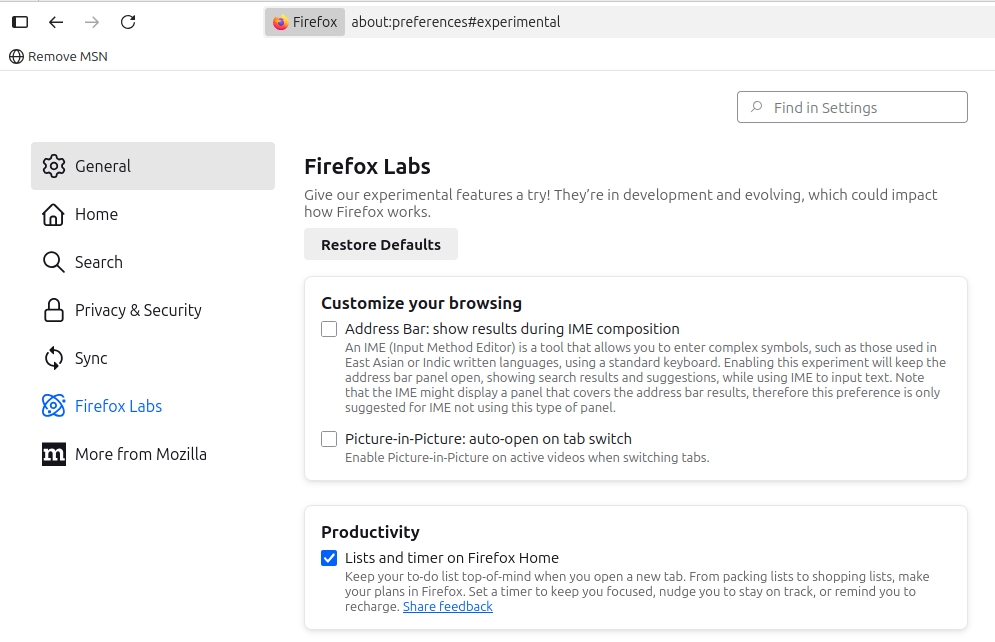This screenshot has height=642, width=995.
Task: Open the Sync settings icon
Action: (52, 358)
